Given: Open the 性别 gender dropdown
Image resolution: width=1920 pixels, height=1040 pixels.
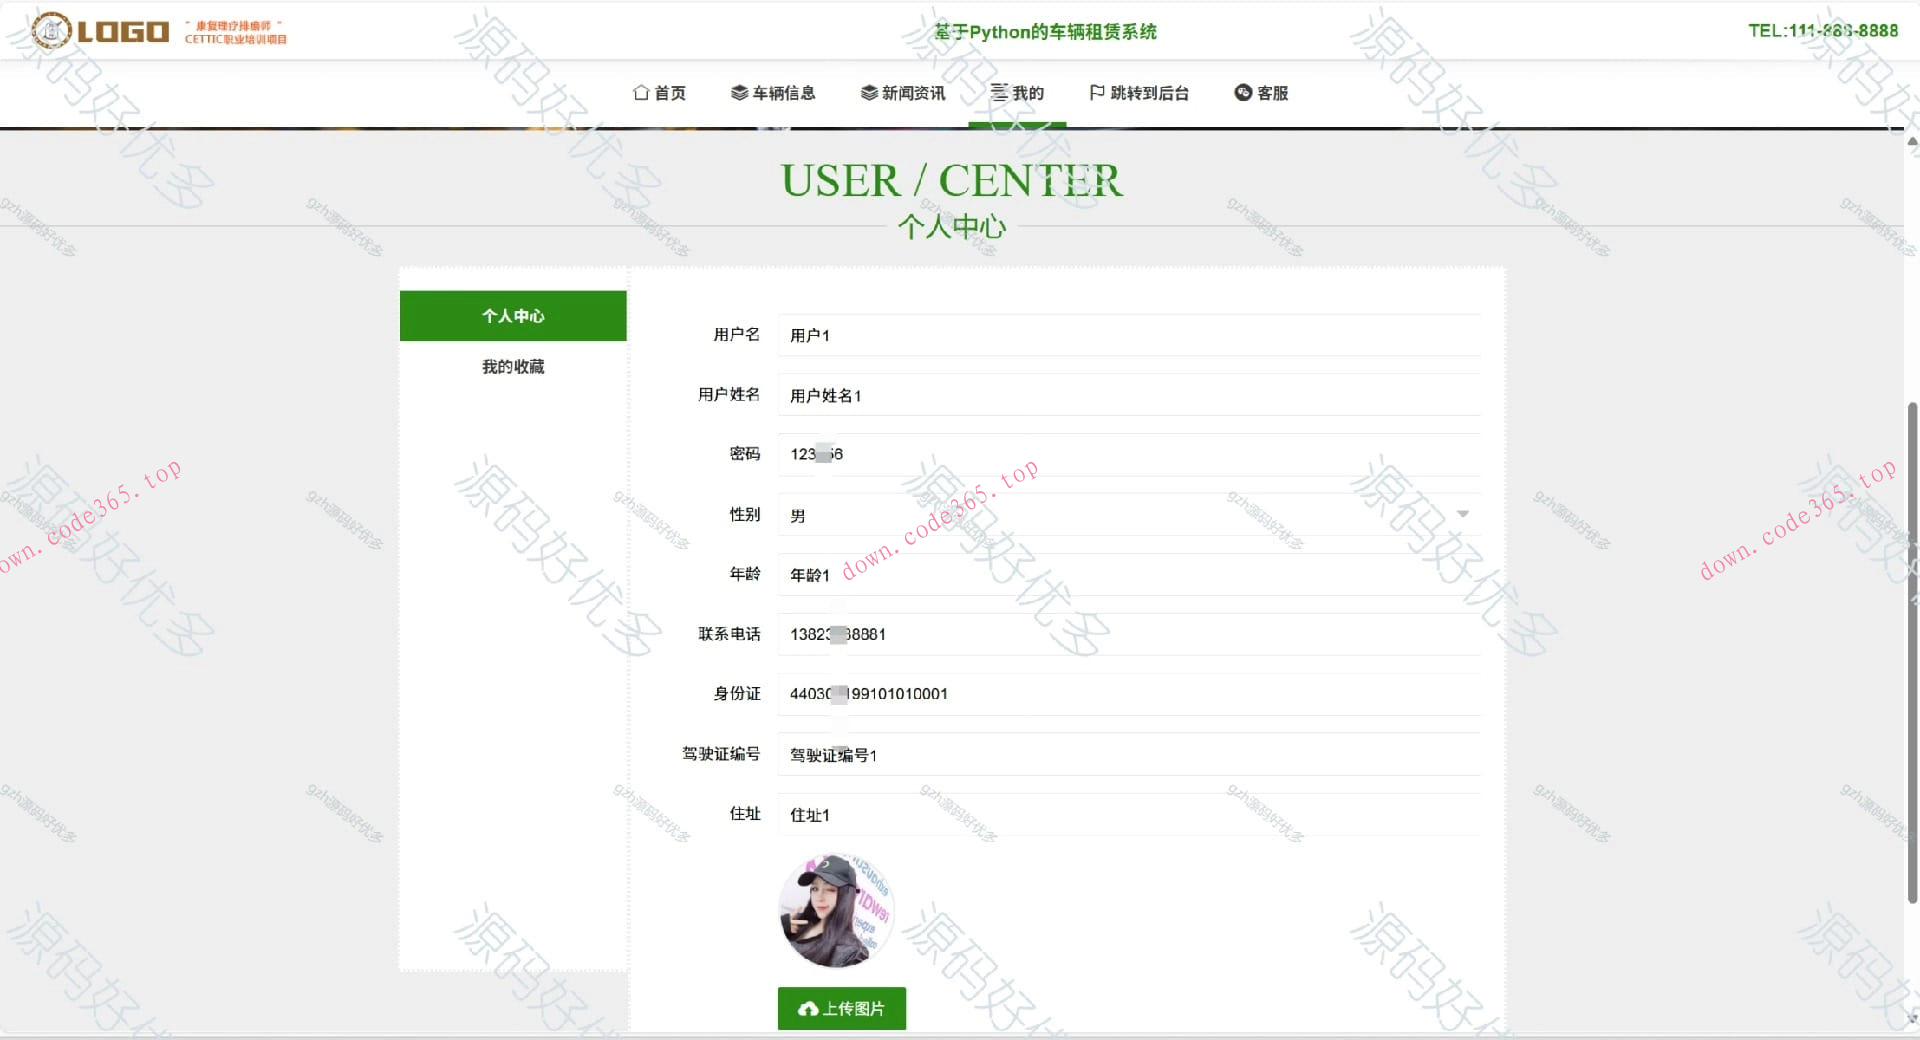Looking at the screenshot, I should tap(1463, 513).
